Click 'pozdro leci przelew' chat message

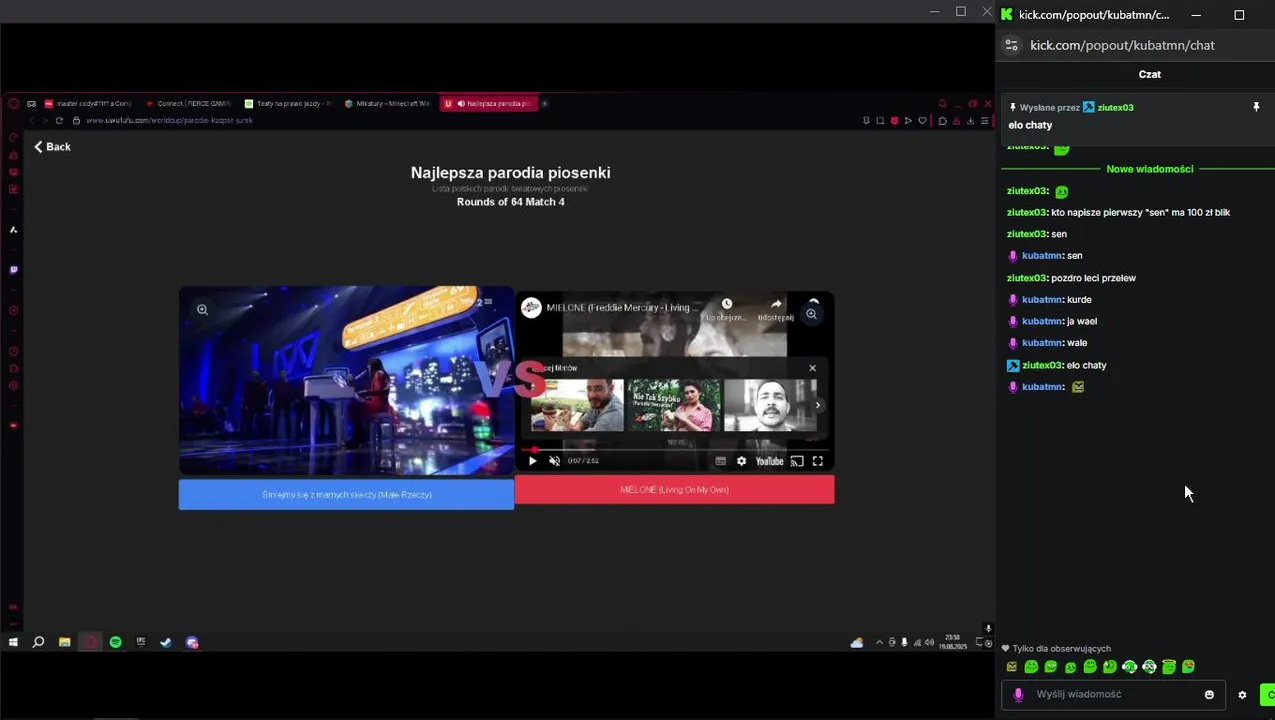click(1093, 278)
